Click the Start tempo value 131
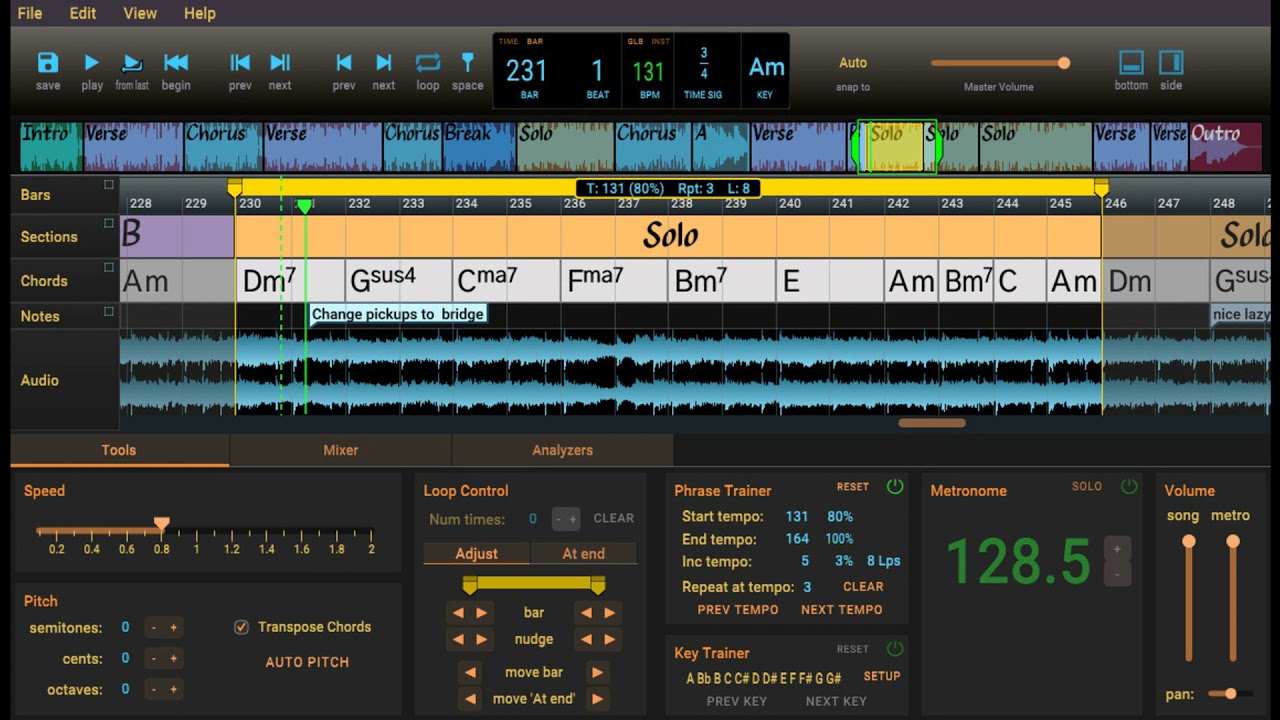 (796, 517)
